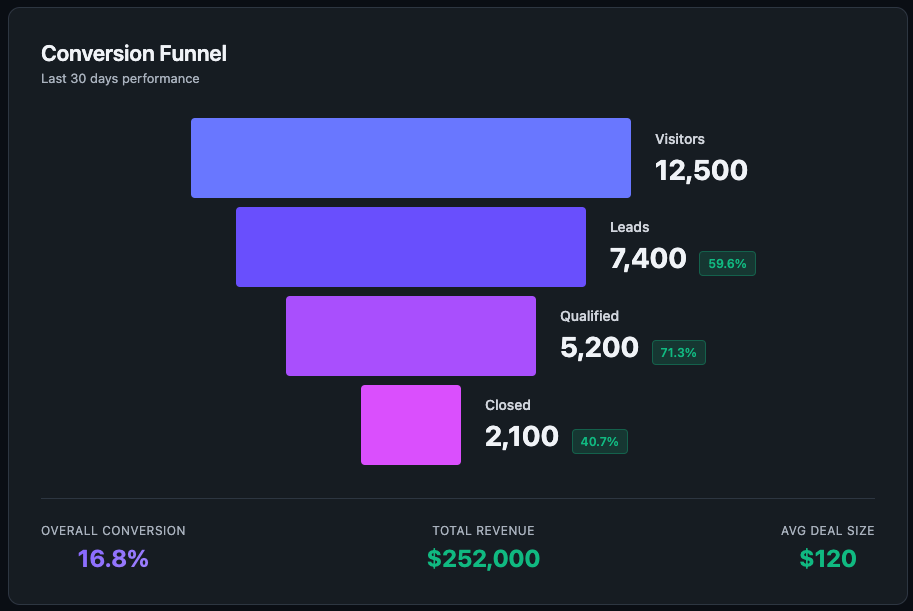Click the Overall Conversion label
The image size is (913, 611).
[113, 531]
